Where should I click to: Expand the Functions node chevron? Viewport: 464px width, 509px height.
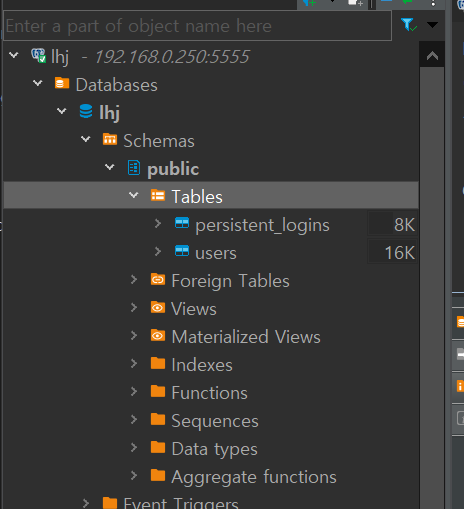click(x=134, y=391)
